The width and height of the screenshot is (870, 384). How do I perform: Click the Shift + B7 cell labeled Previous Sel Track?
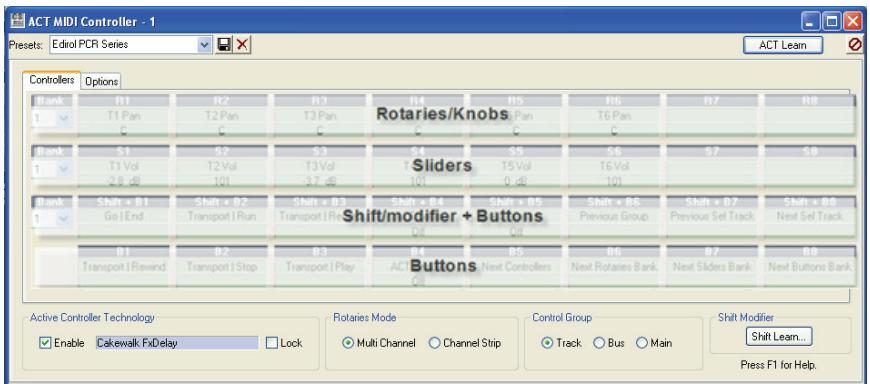(712, 217)
